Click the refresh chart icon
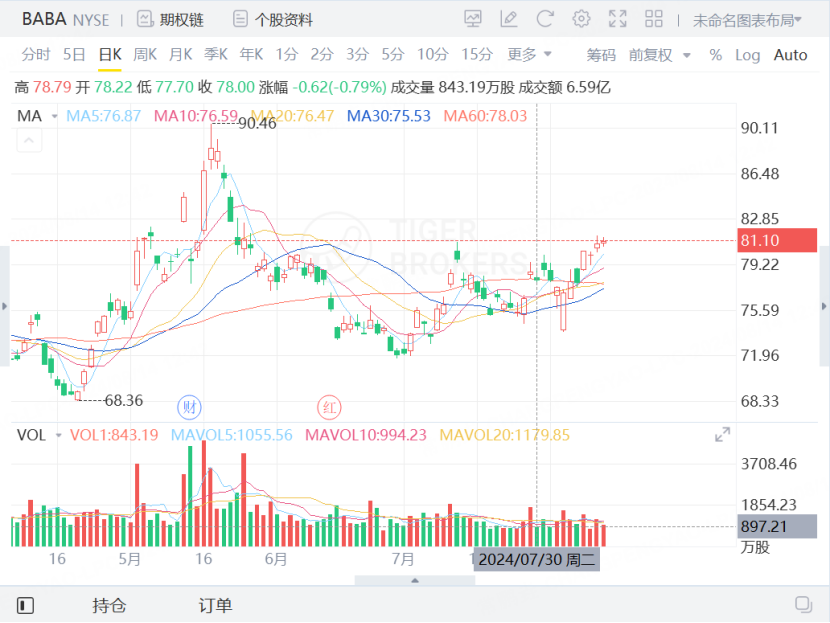The width and height of the screenshot is (830, 623). (x=545, y=19)
